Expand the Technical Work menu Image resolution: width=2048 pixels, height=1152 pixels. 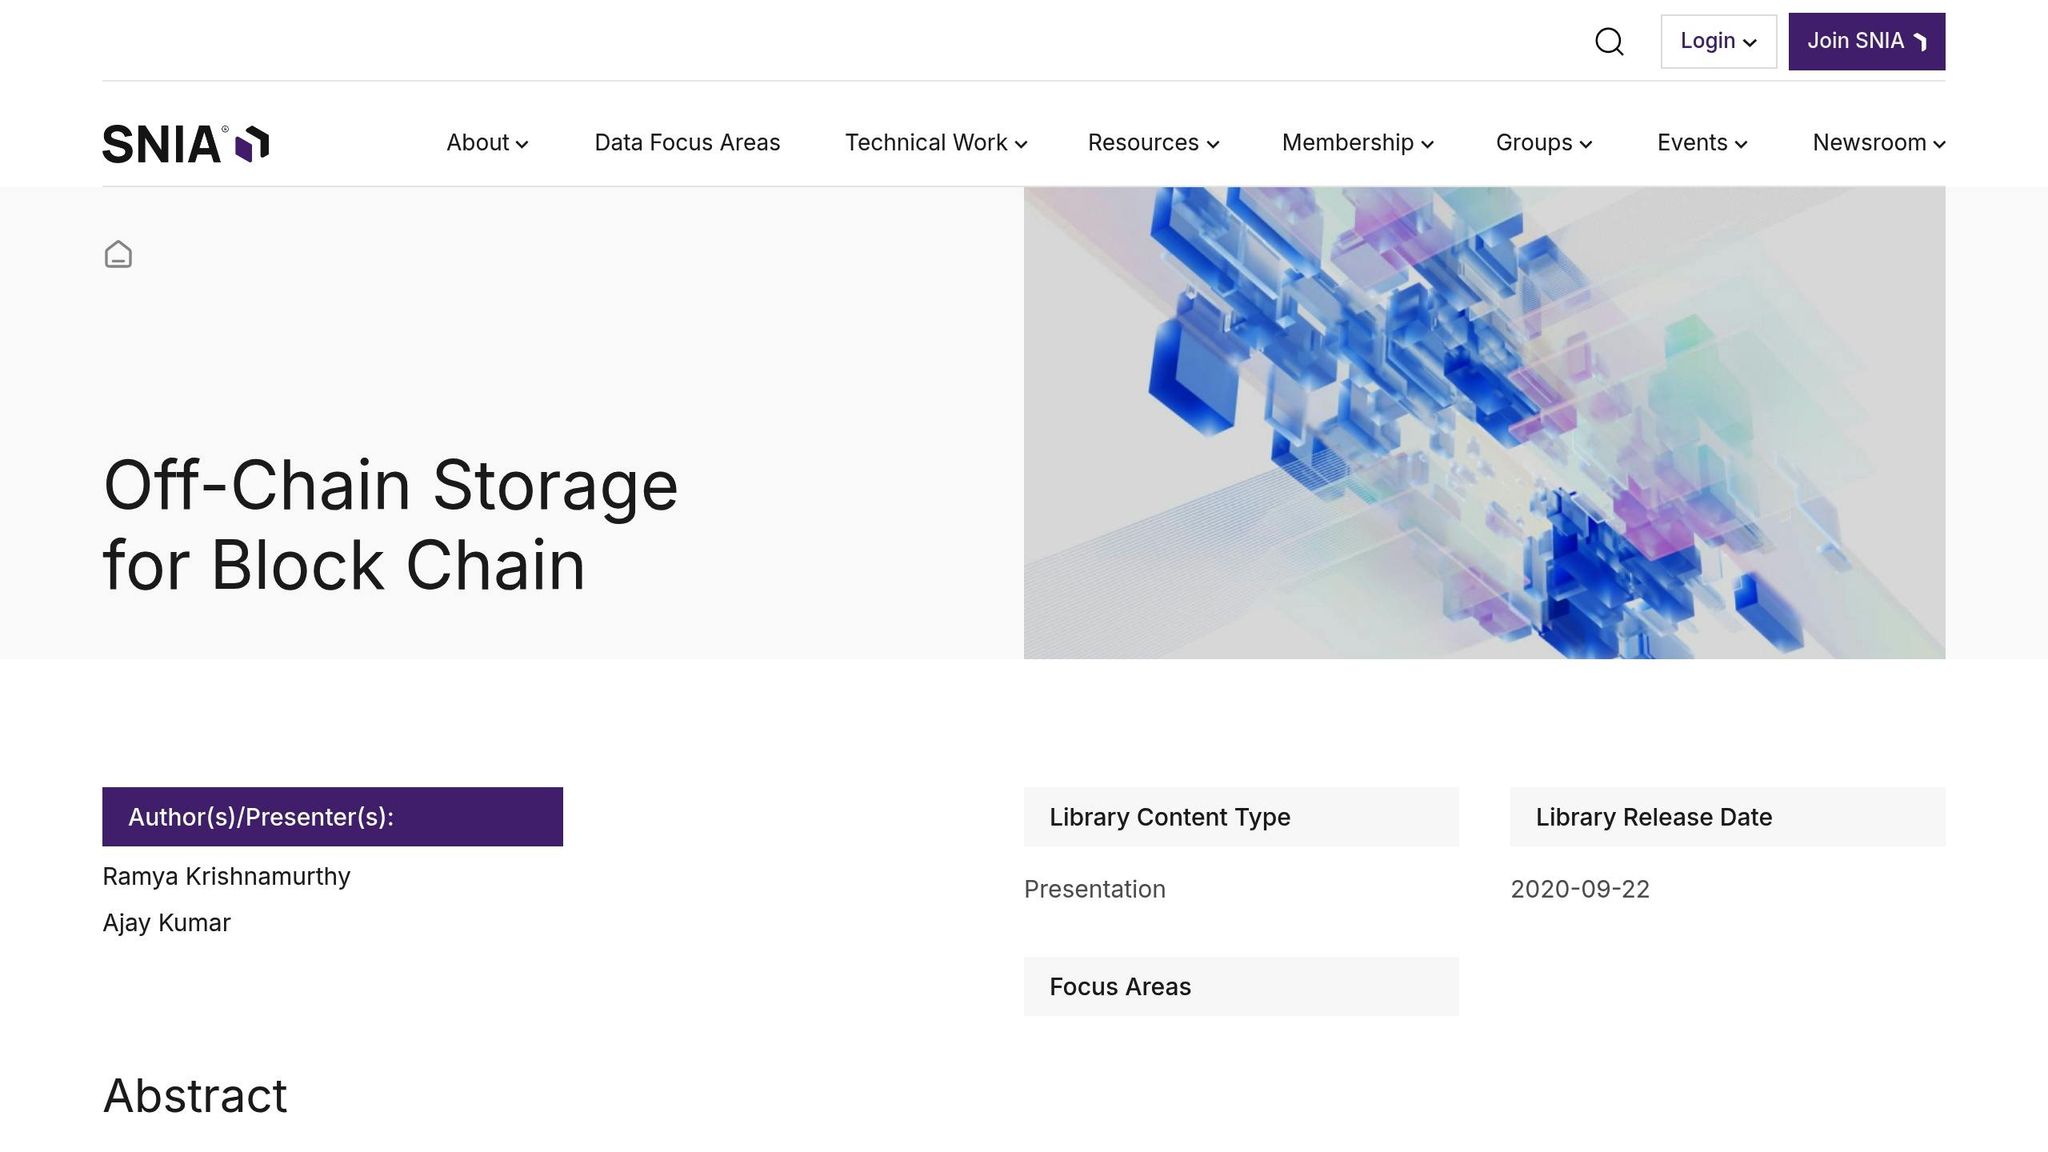[936, 143]
